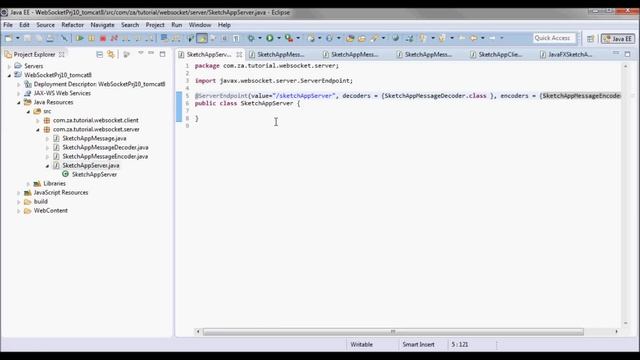Collapse the SketchAppServer.java node
This screenshot has width=640, height=360.
point(47,166)
